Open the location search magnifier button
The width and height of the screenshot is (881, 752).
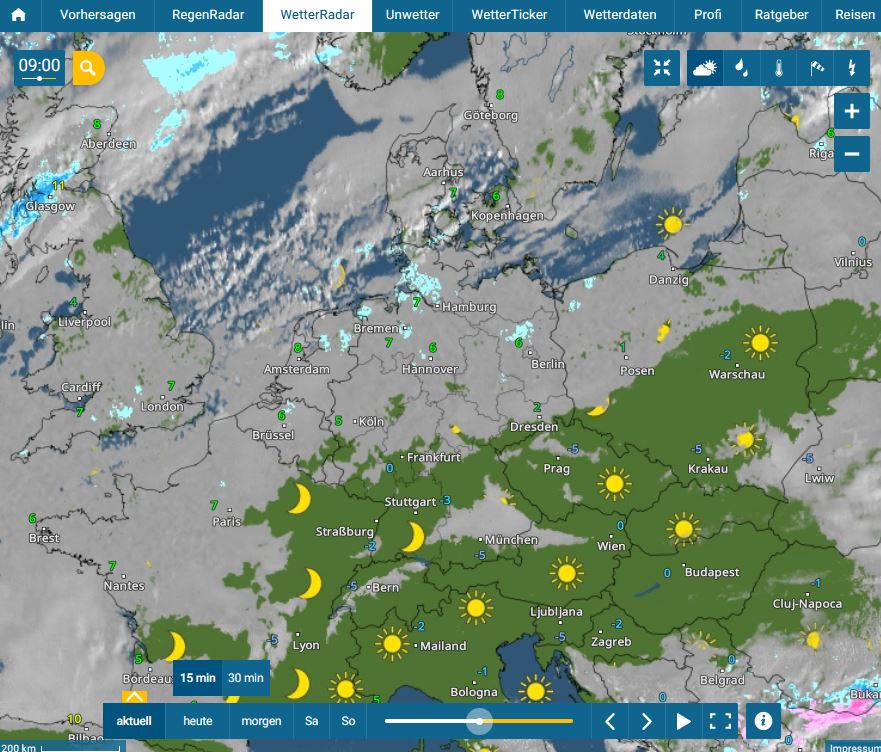pyautogui.click(x=88, y=68)
